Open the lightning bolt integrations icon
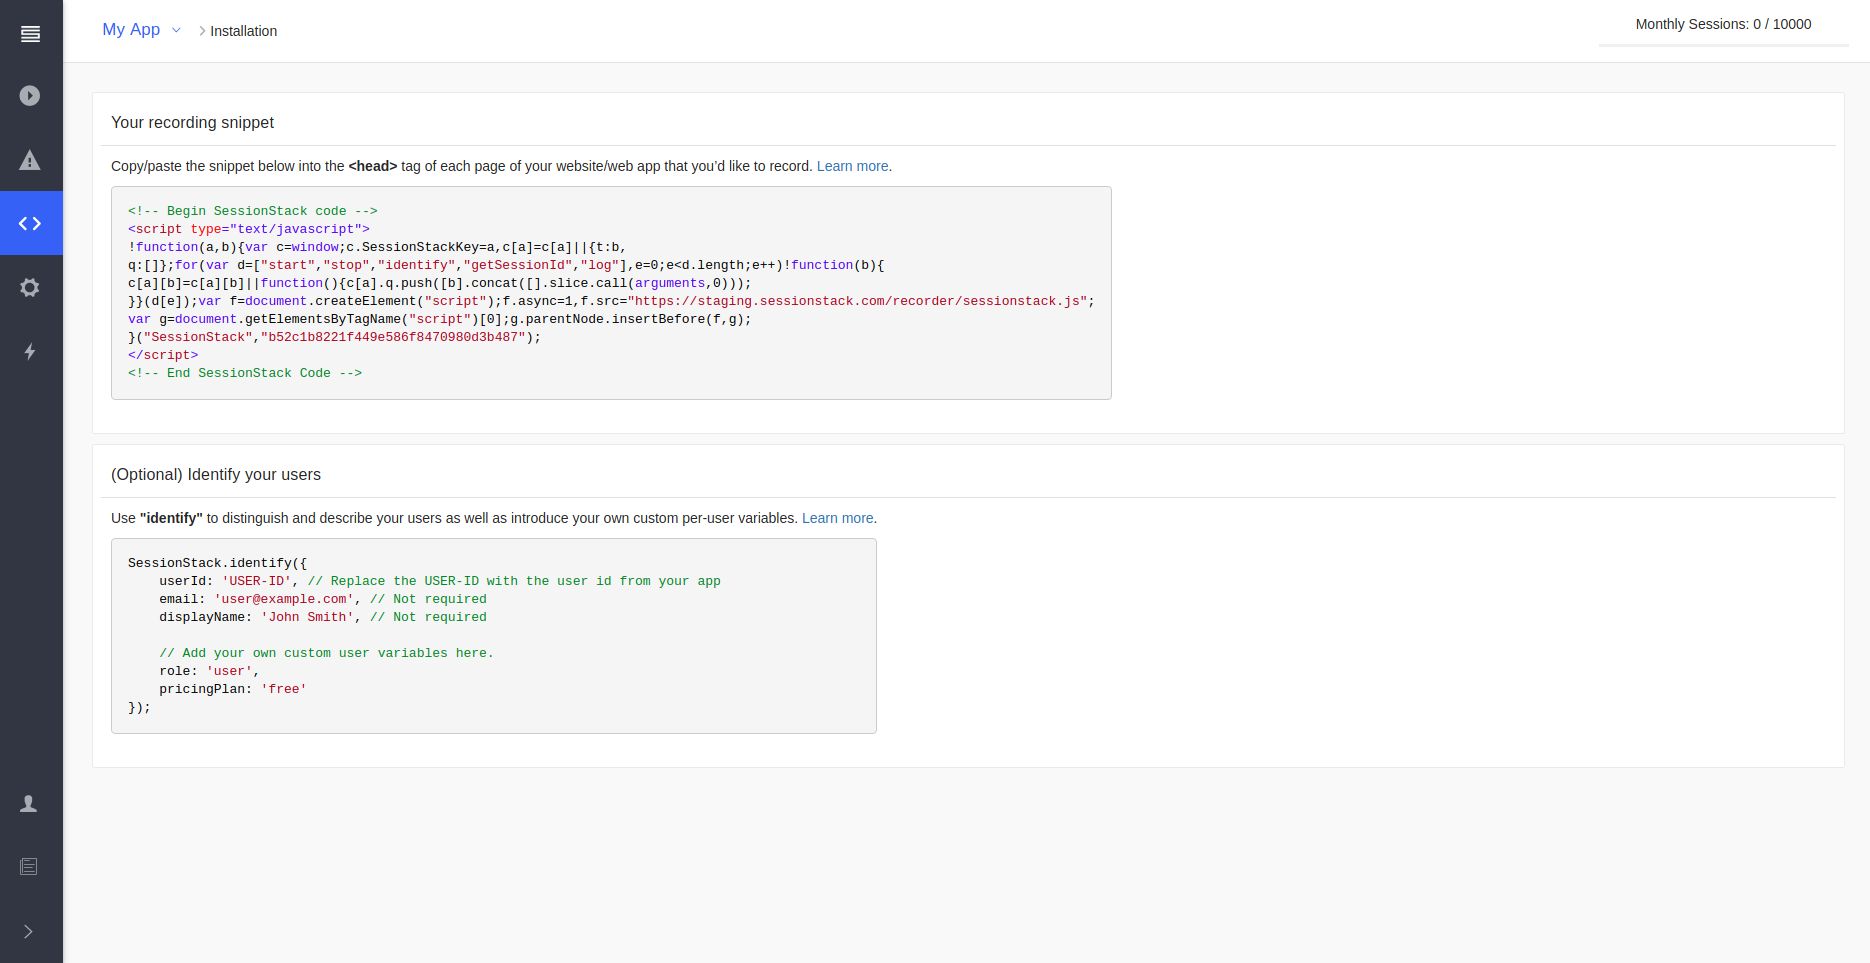This screenshot has height=963, width=1870. pos(30,351)
